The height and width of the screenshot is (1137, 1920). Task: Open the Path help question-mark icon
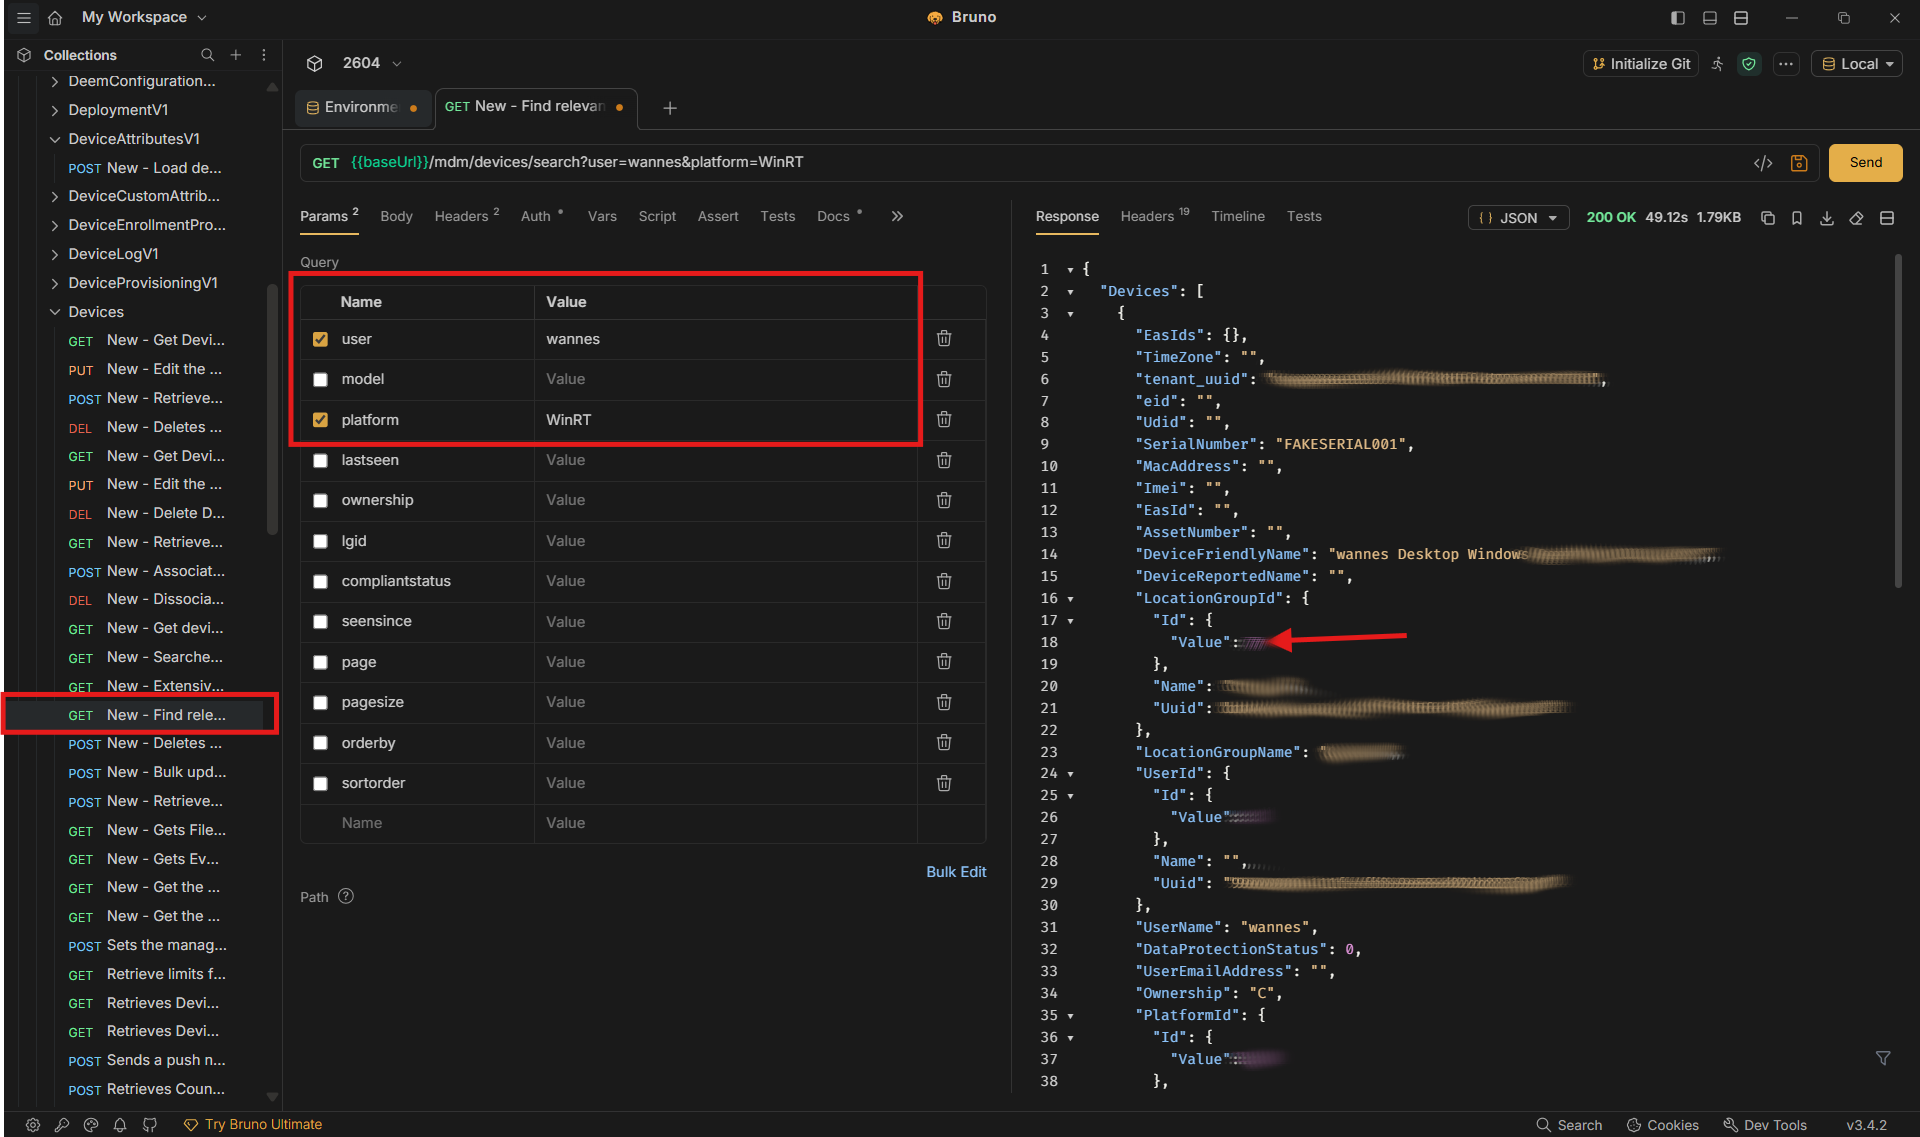346,896
